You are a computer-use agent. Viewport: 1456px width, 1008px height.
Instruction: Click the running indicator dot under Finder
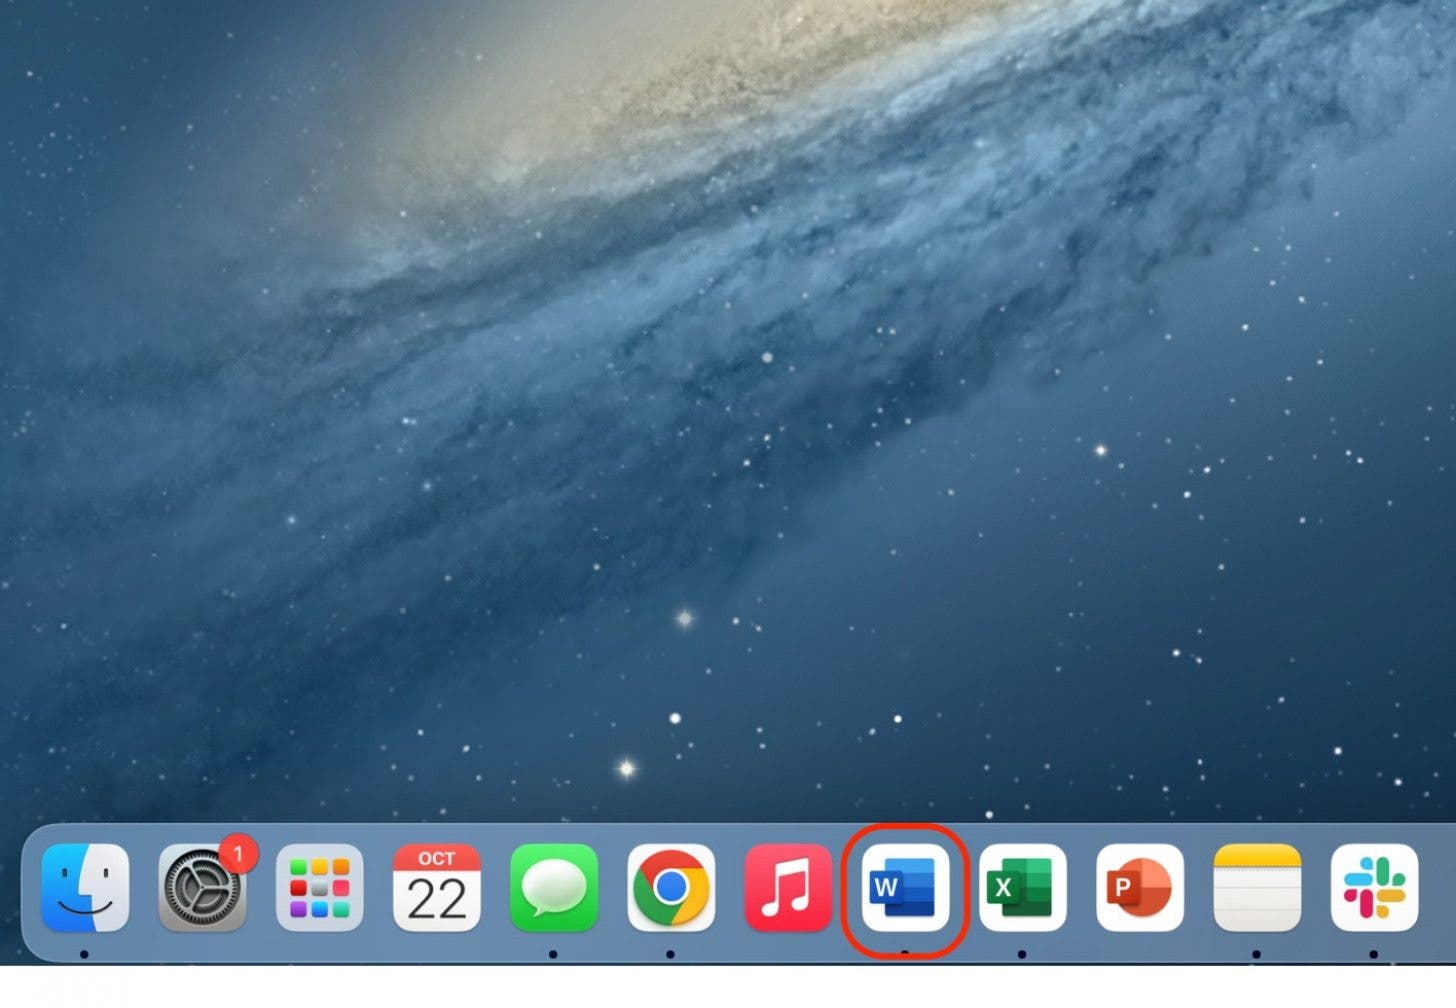pos(85,954)
